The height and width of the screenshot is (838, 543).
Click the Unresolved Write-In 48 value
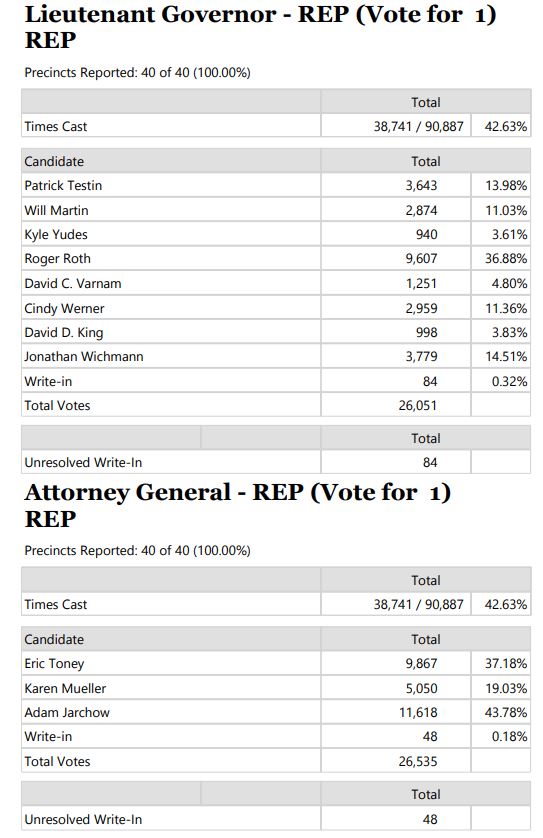[x=430, y=819]
